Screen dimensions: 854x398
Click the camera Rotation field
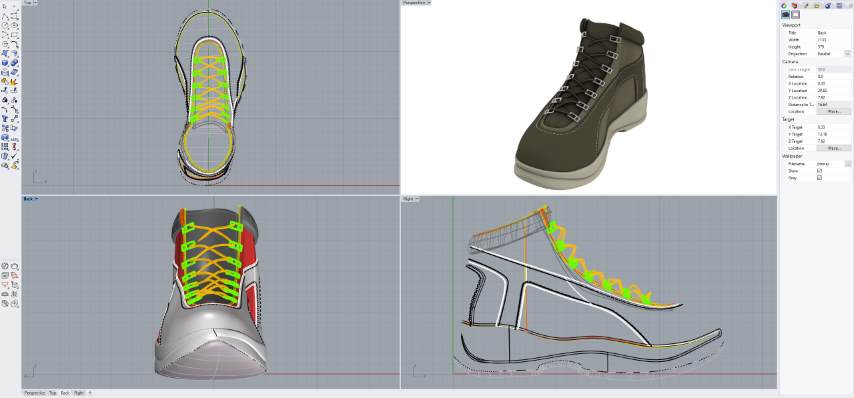833,76
